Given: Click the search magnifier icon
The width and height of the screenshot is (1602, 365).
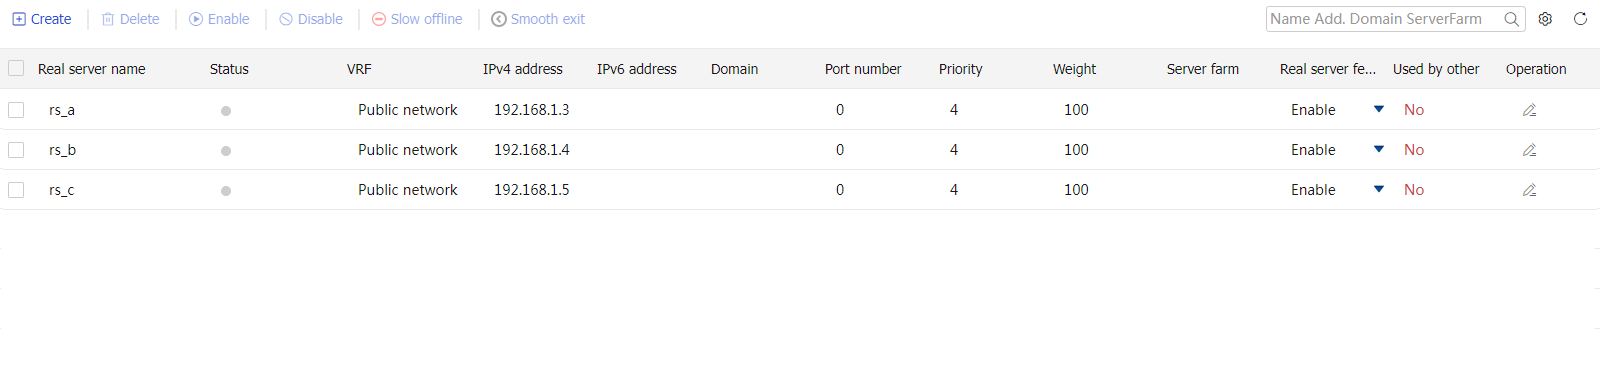Looking at the screenshot, I should [x=1511, y=19].
